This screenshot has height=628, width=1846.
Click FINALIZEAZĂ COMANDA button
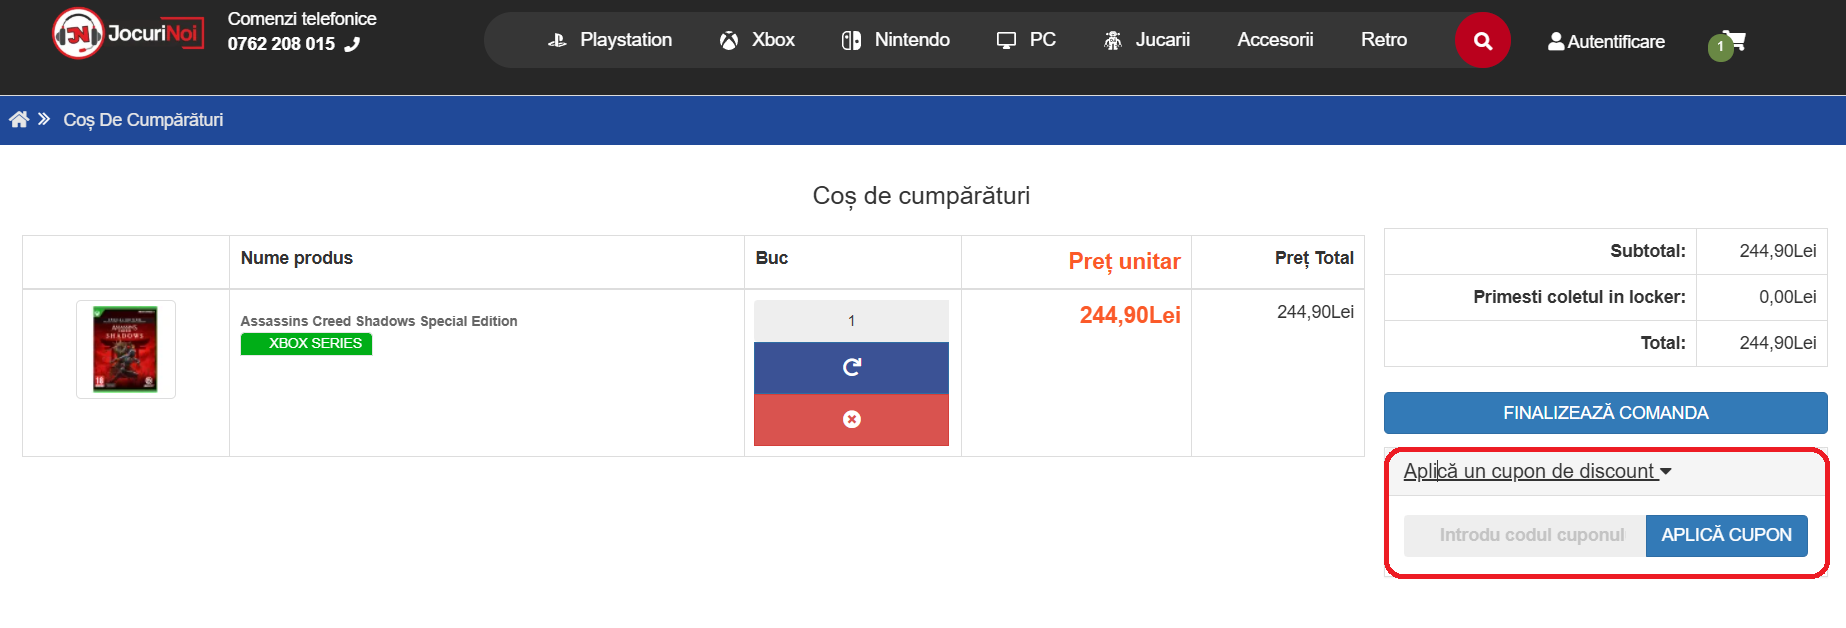click(x=1605, y=413)
